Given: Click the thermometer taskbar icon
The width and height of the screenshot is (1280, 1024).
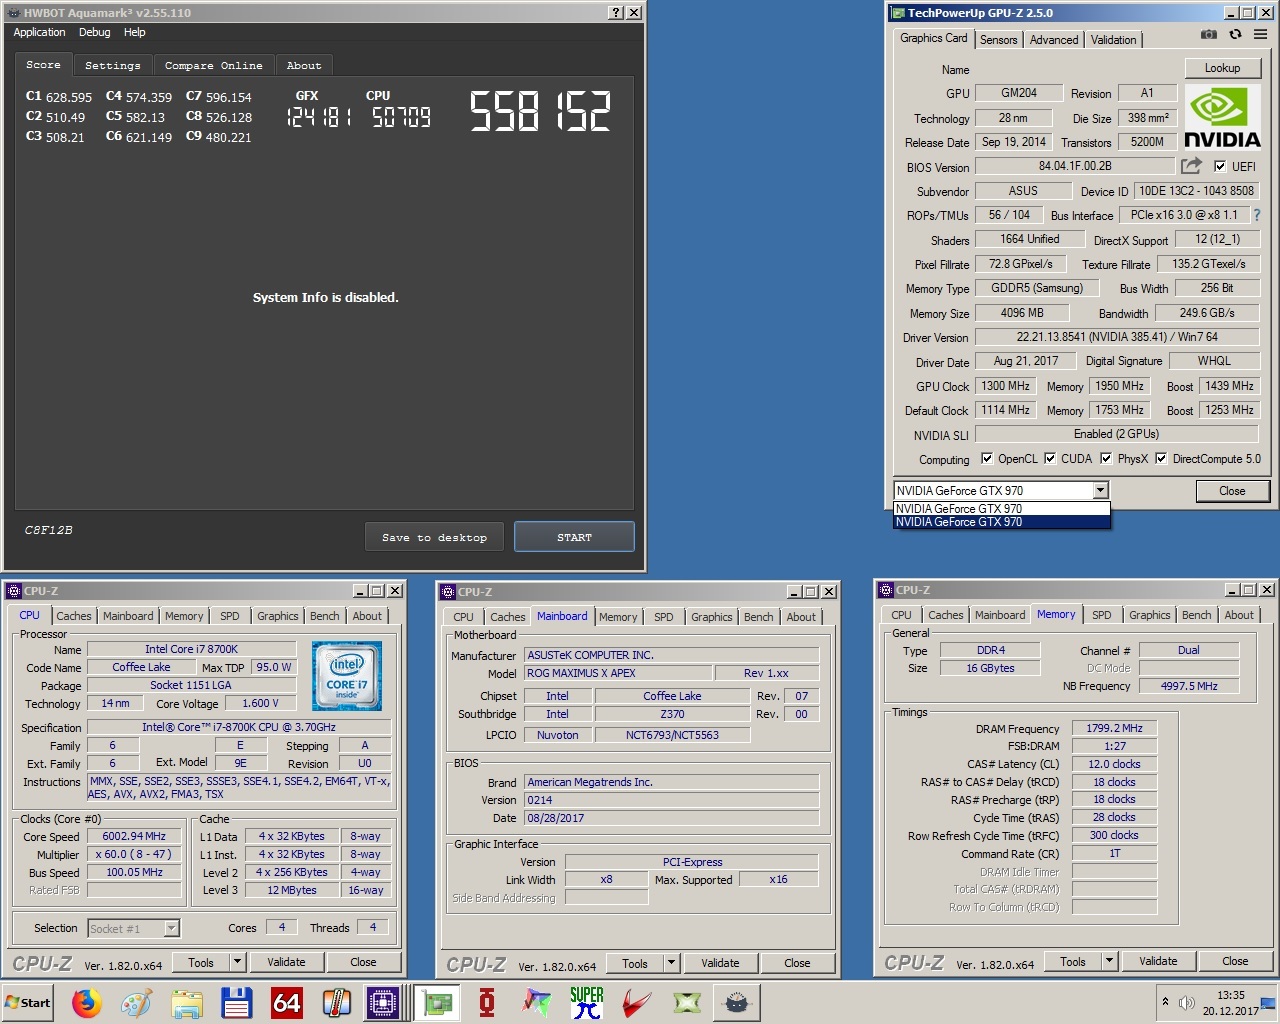Looking at the screenshot, I should point(336,1002).
